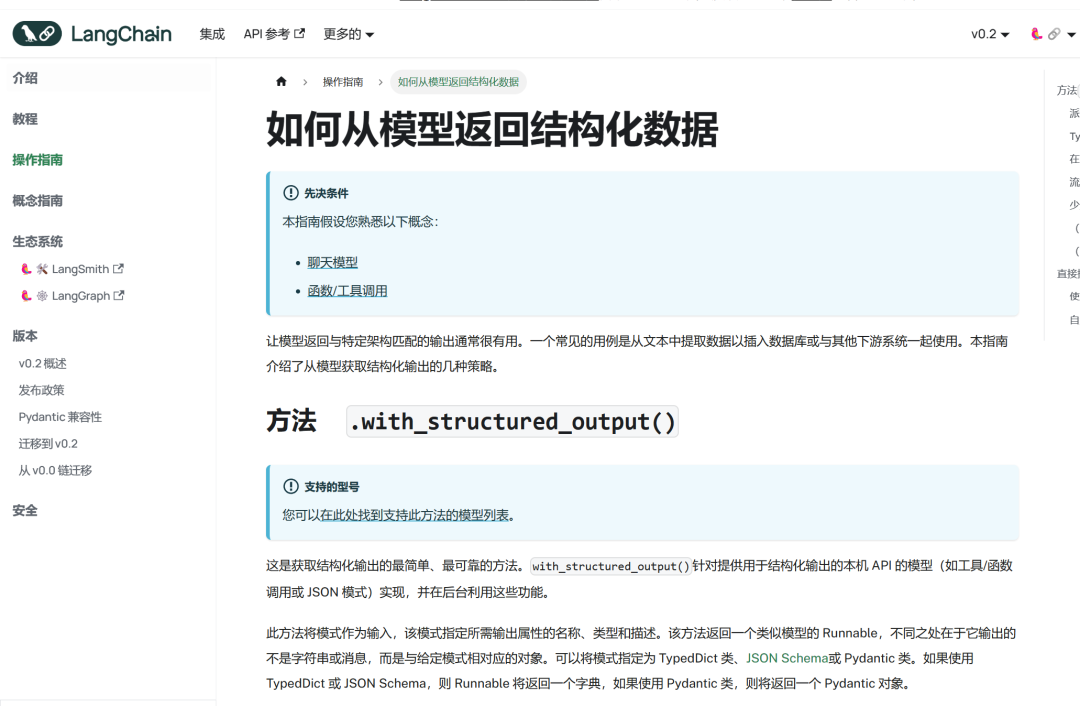Click the parrot icon before LangGraph
Image resolution: width=1080 pixels, height=706 pixels.
click(27, 296)
